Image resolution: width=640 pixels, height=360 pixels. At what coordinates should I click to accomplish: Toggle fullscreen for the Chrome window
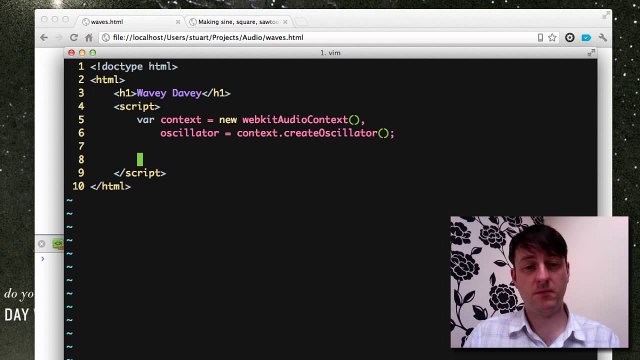(606, 15)
